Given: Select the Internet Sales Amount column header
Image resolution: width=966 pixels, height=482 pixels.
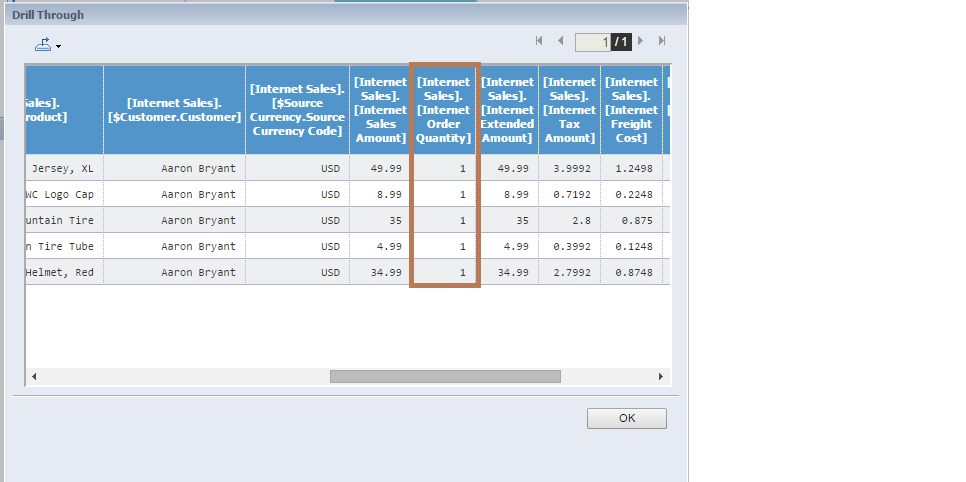Looking at the screenshot, I should (380, 110).
